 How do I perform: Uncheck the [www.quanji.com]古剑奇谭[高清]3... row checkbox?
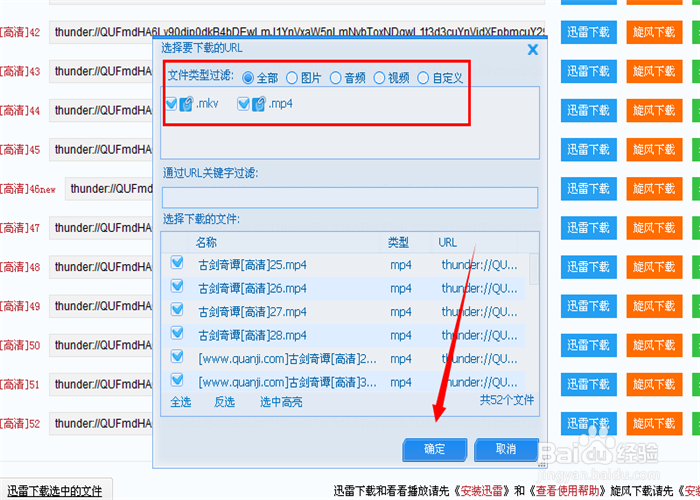177,380
